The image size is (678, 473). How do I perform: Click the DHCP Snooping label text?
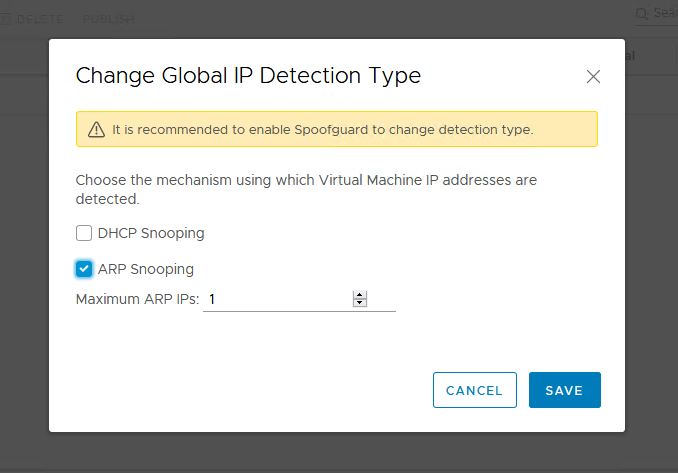(151, 233)
